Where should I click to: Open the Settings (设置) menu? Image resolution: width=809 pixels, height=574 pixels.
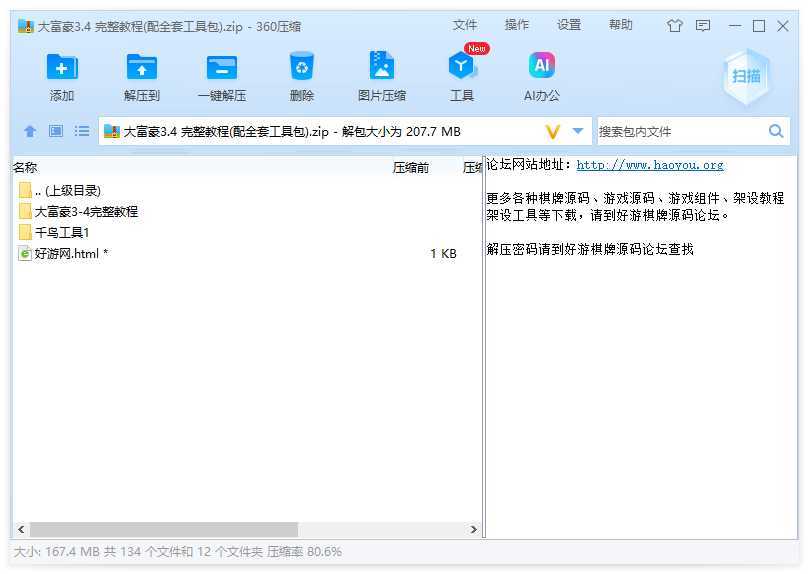[x=569, y=25]
